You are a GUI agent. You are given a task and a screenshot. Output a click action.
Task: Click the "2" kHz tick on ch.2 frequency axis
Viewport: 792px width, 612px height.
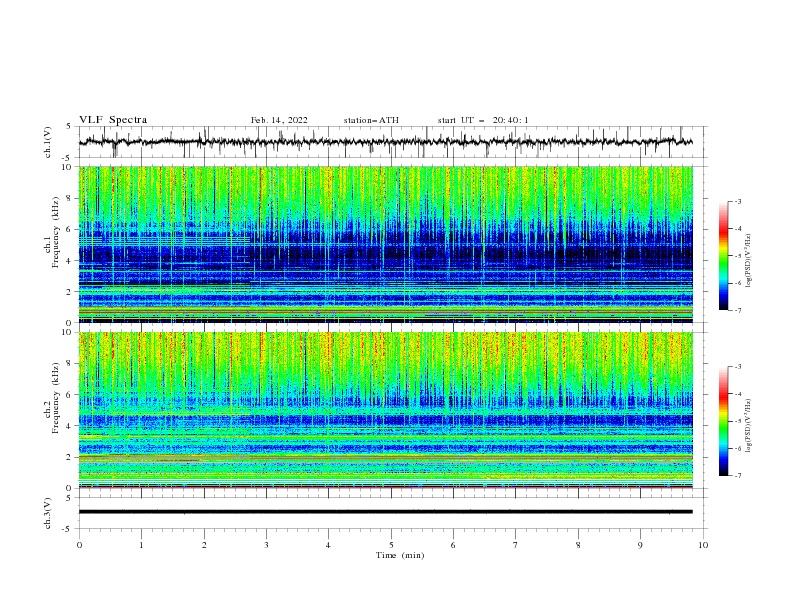click(70, 457)
